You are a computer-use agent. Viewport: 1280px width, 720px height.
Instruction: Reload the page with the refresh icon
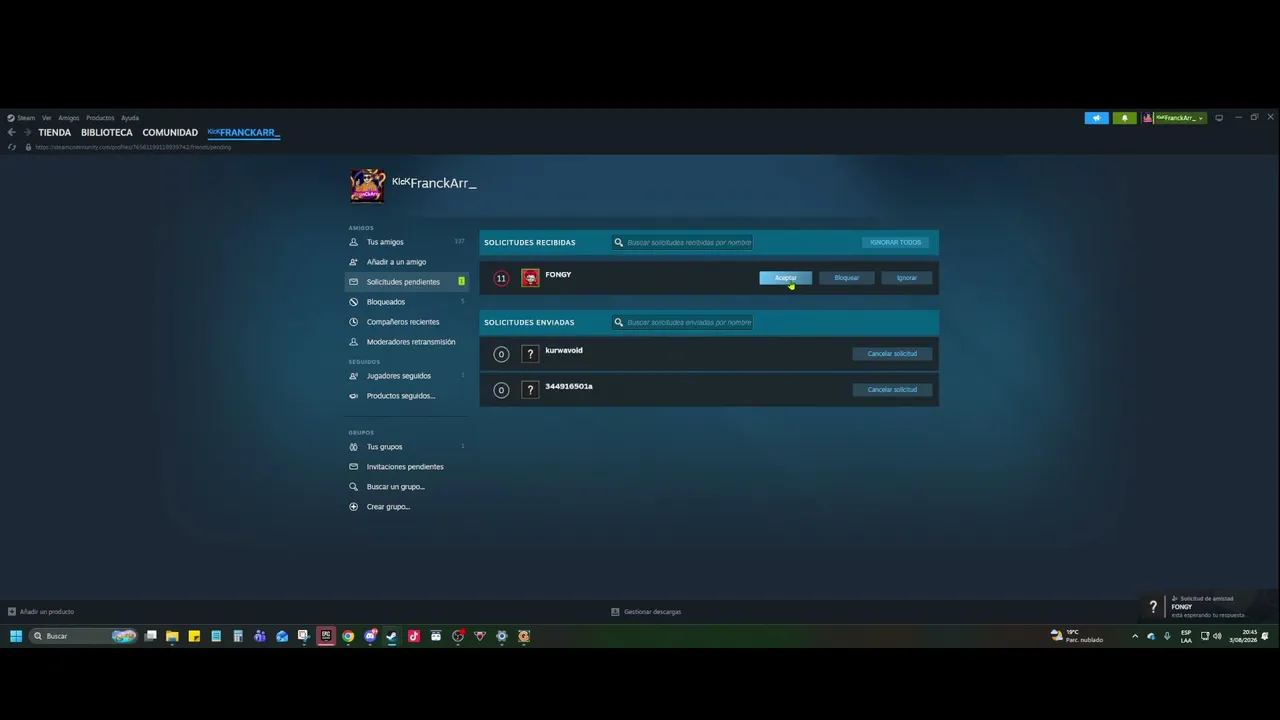pos(12,147)
